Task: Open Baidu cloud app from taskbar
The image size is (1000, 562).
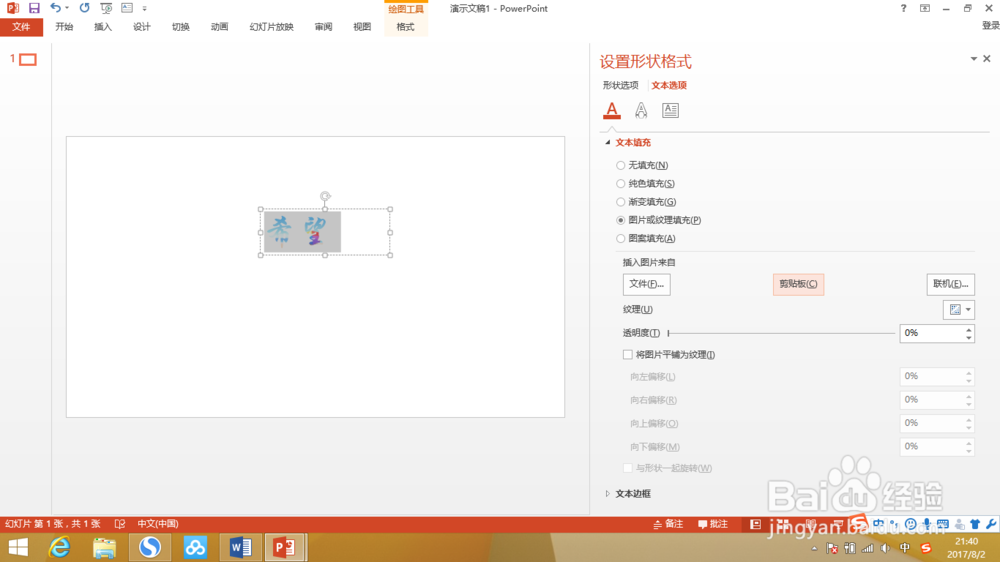Action: pos(195,547)
